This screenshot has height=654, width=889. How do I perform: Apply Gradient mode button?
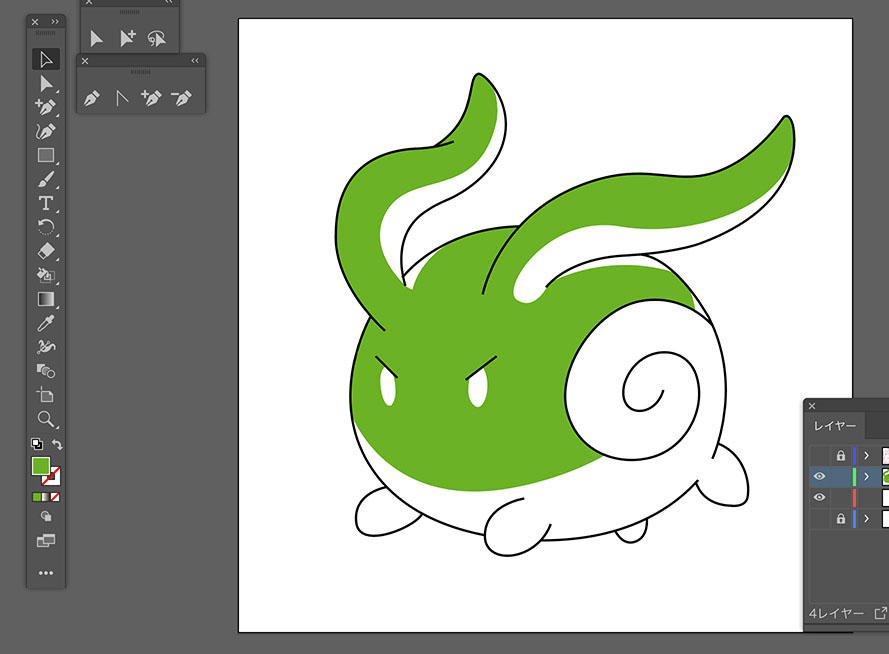click(x=46, y=497)
